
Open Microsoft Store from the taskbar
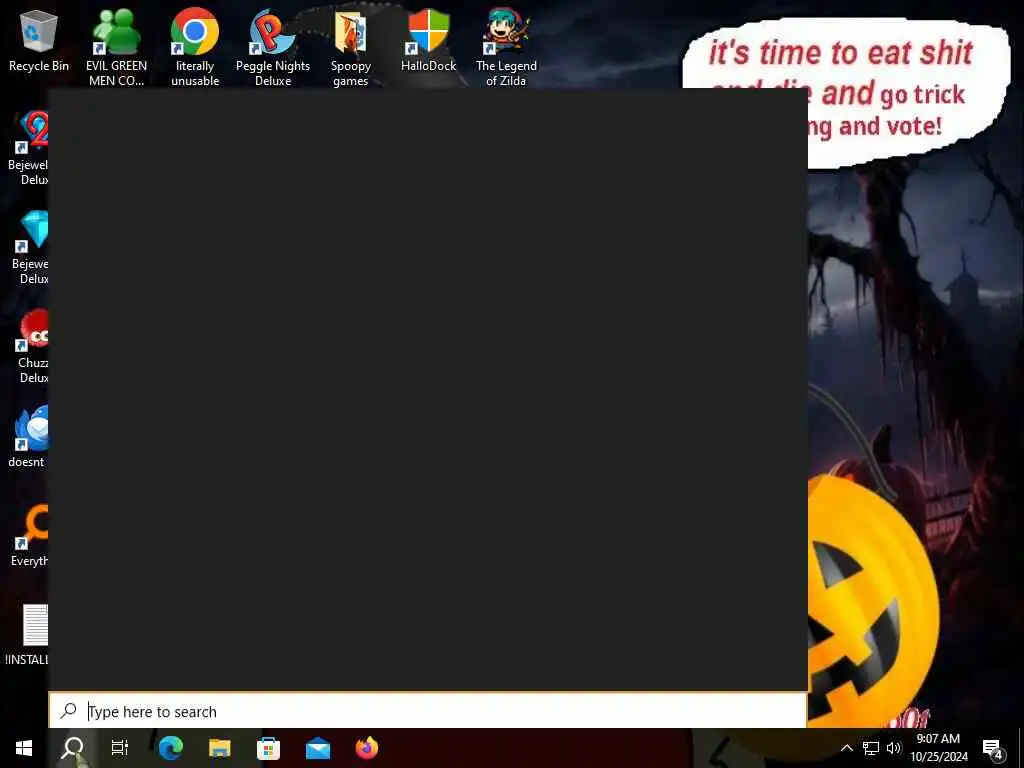click(268, 748)
